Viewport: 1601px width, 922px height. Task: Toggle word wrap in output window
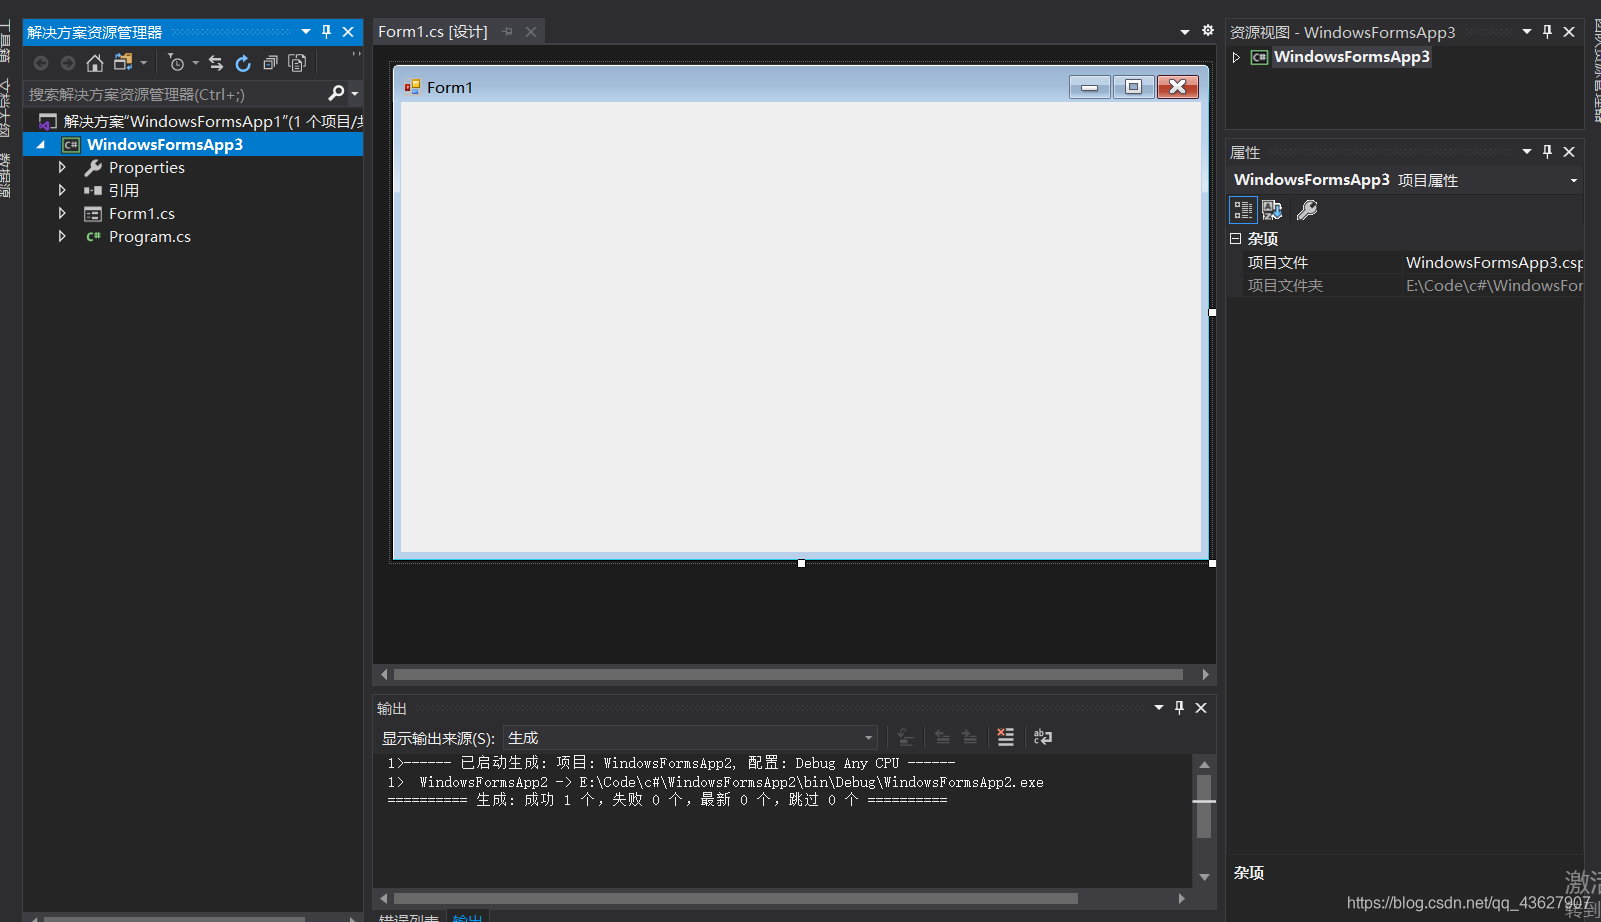(1043, 737)
